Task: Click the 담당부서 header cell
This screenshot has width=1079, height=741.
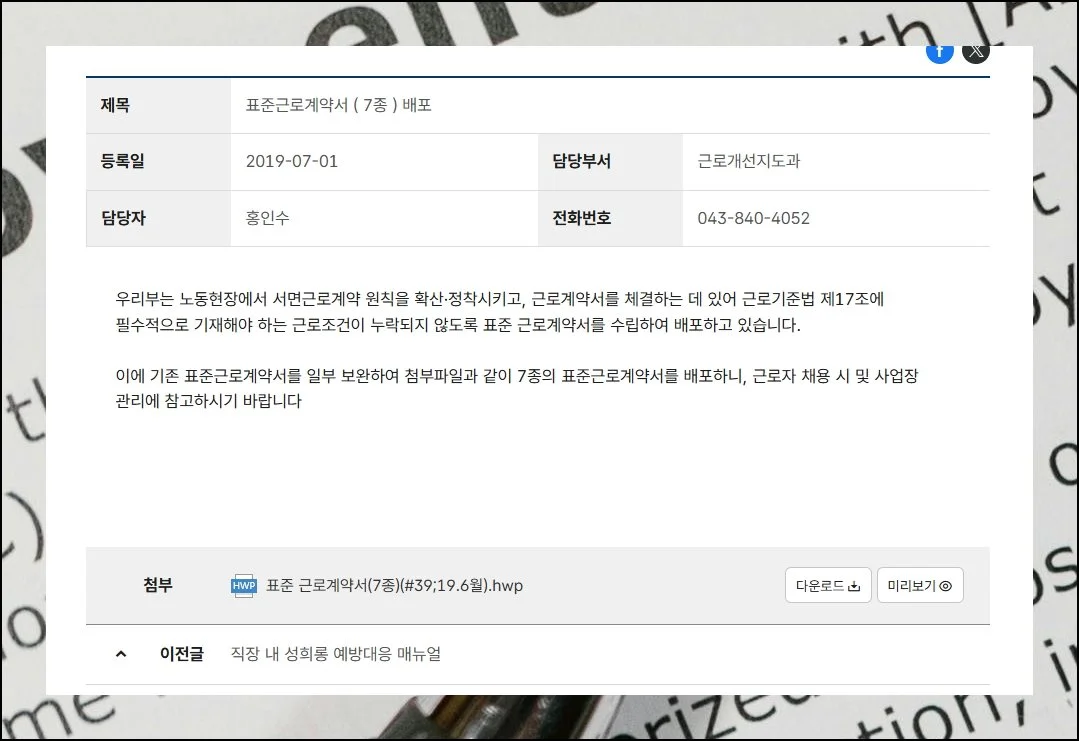Action: click(x=581, y=161)
